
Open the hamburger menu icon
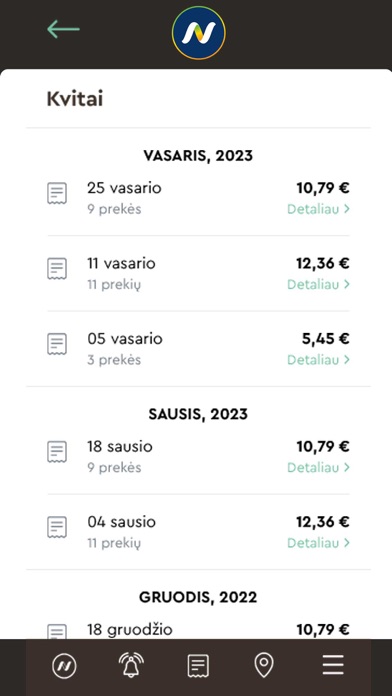coord(333,665)
